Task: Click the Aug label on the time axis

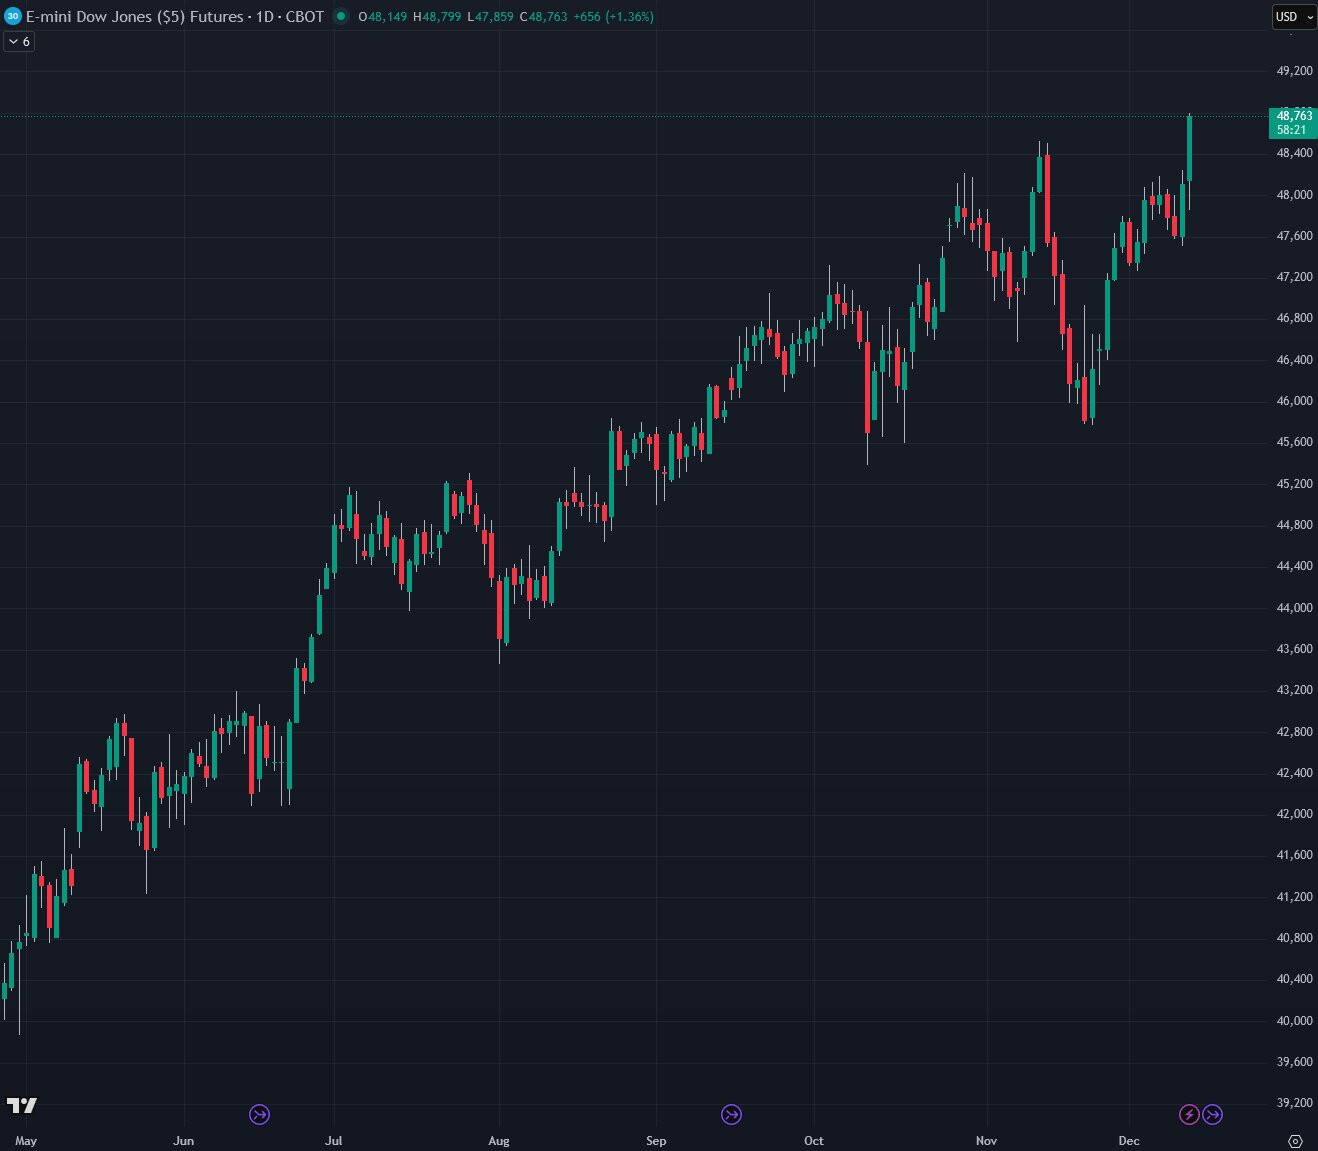Action: pyautogui.click(x=499, y=1141)
